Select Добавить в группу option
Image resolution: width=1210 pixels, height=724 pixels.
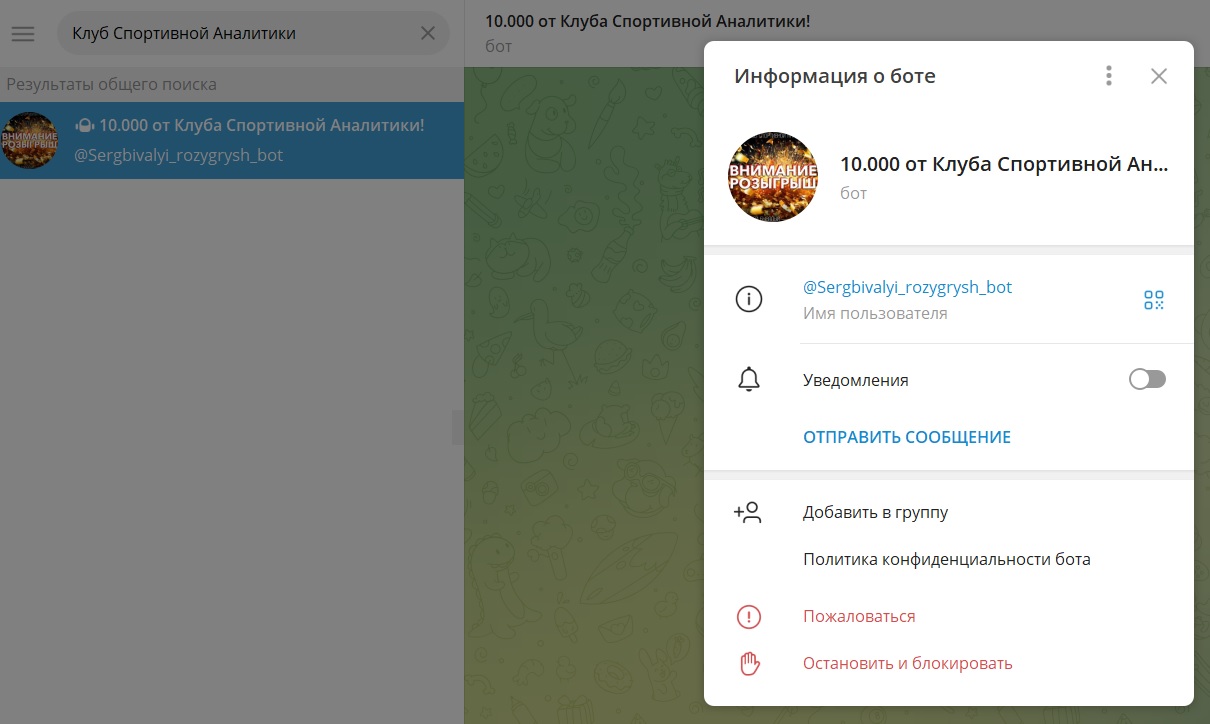tap(875, 513)
